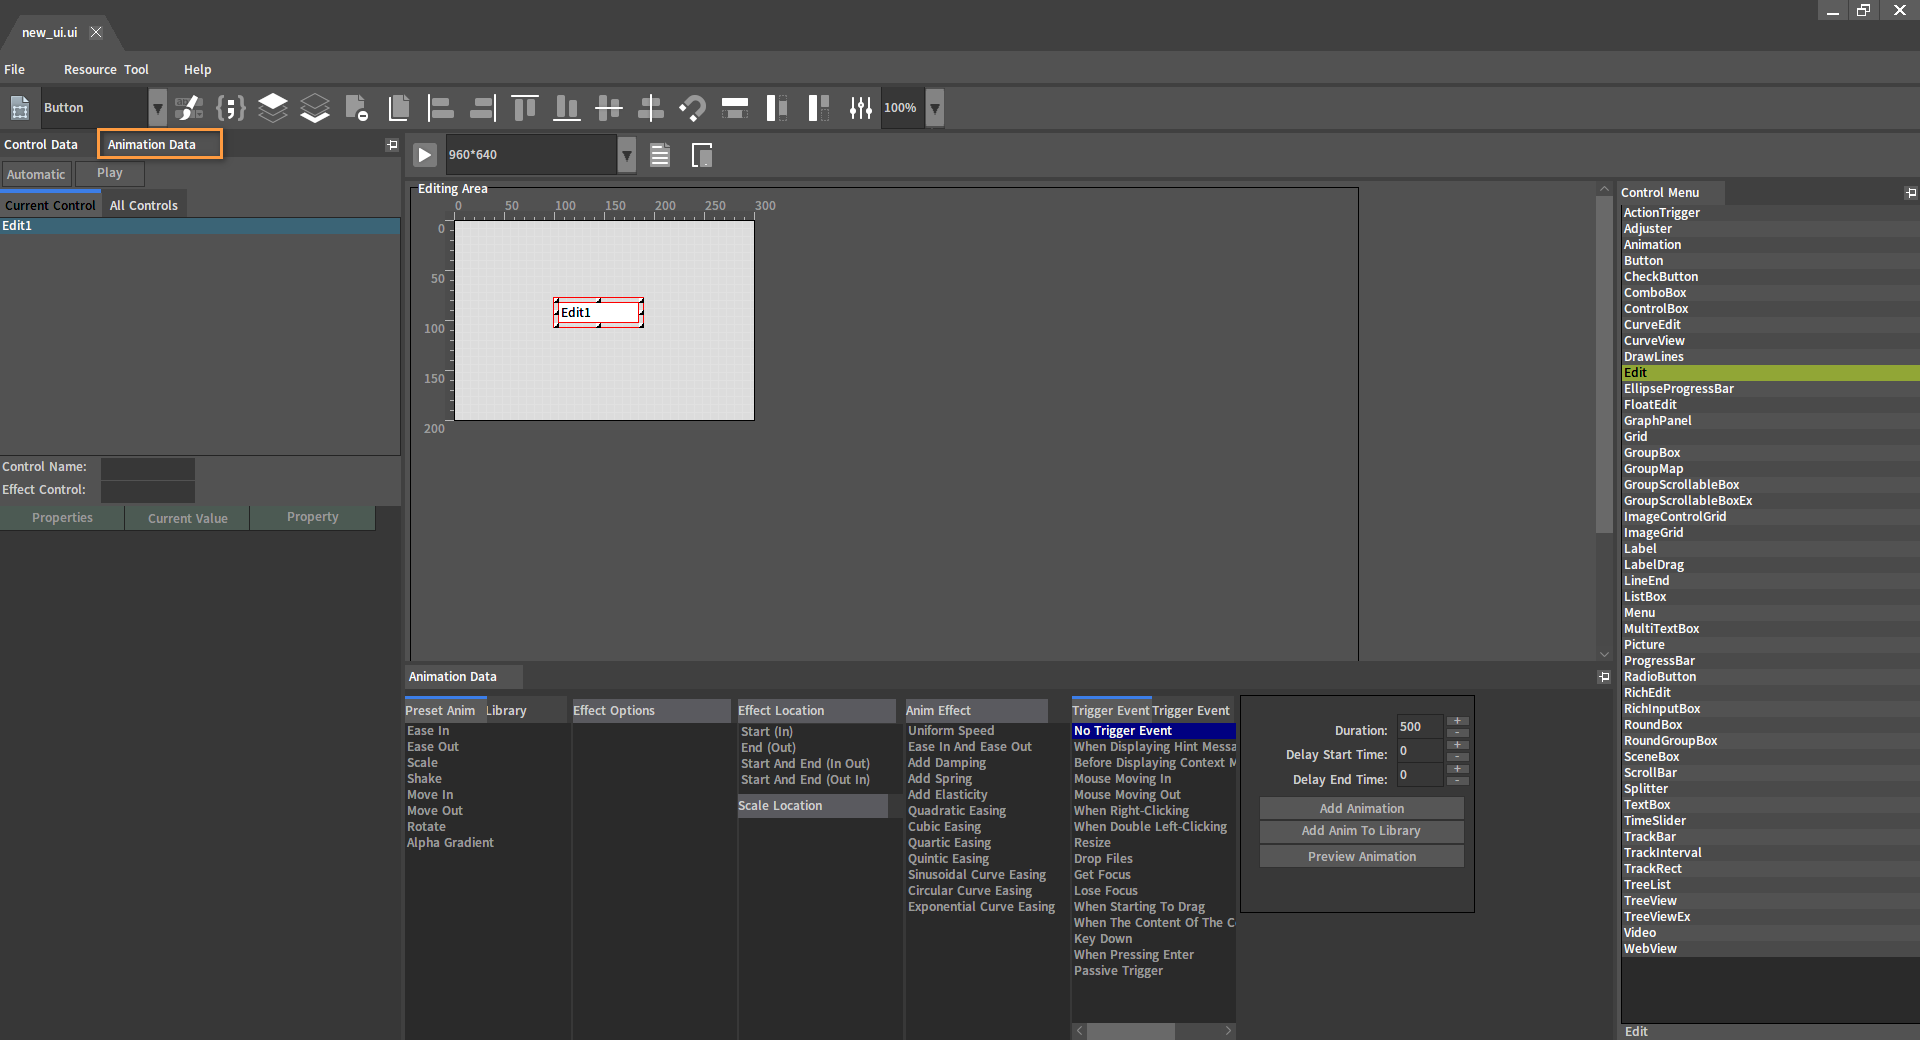Click the Play button under Animation Data
The width and height of the screenshot is (1920, 1040).
pyautogui.click(x=110, y=173)
